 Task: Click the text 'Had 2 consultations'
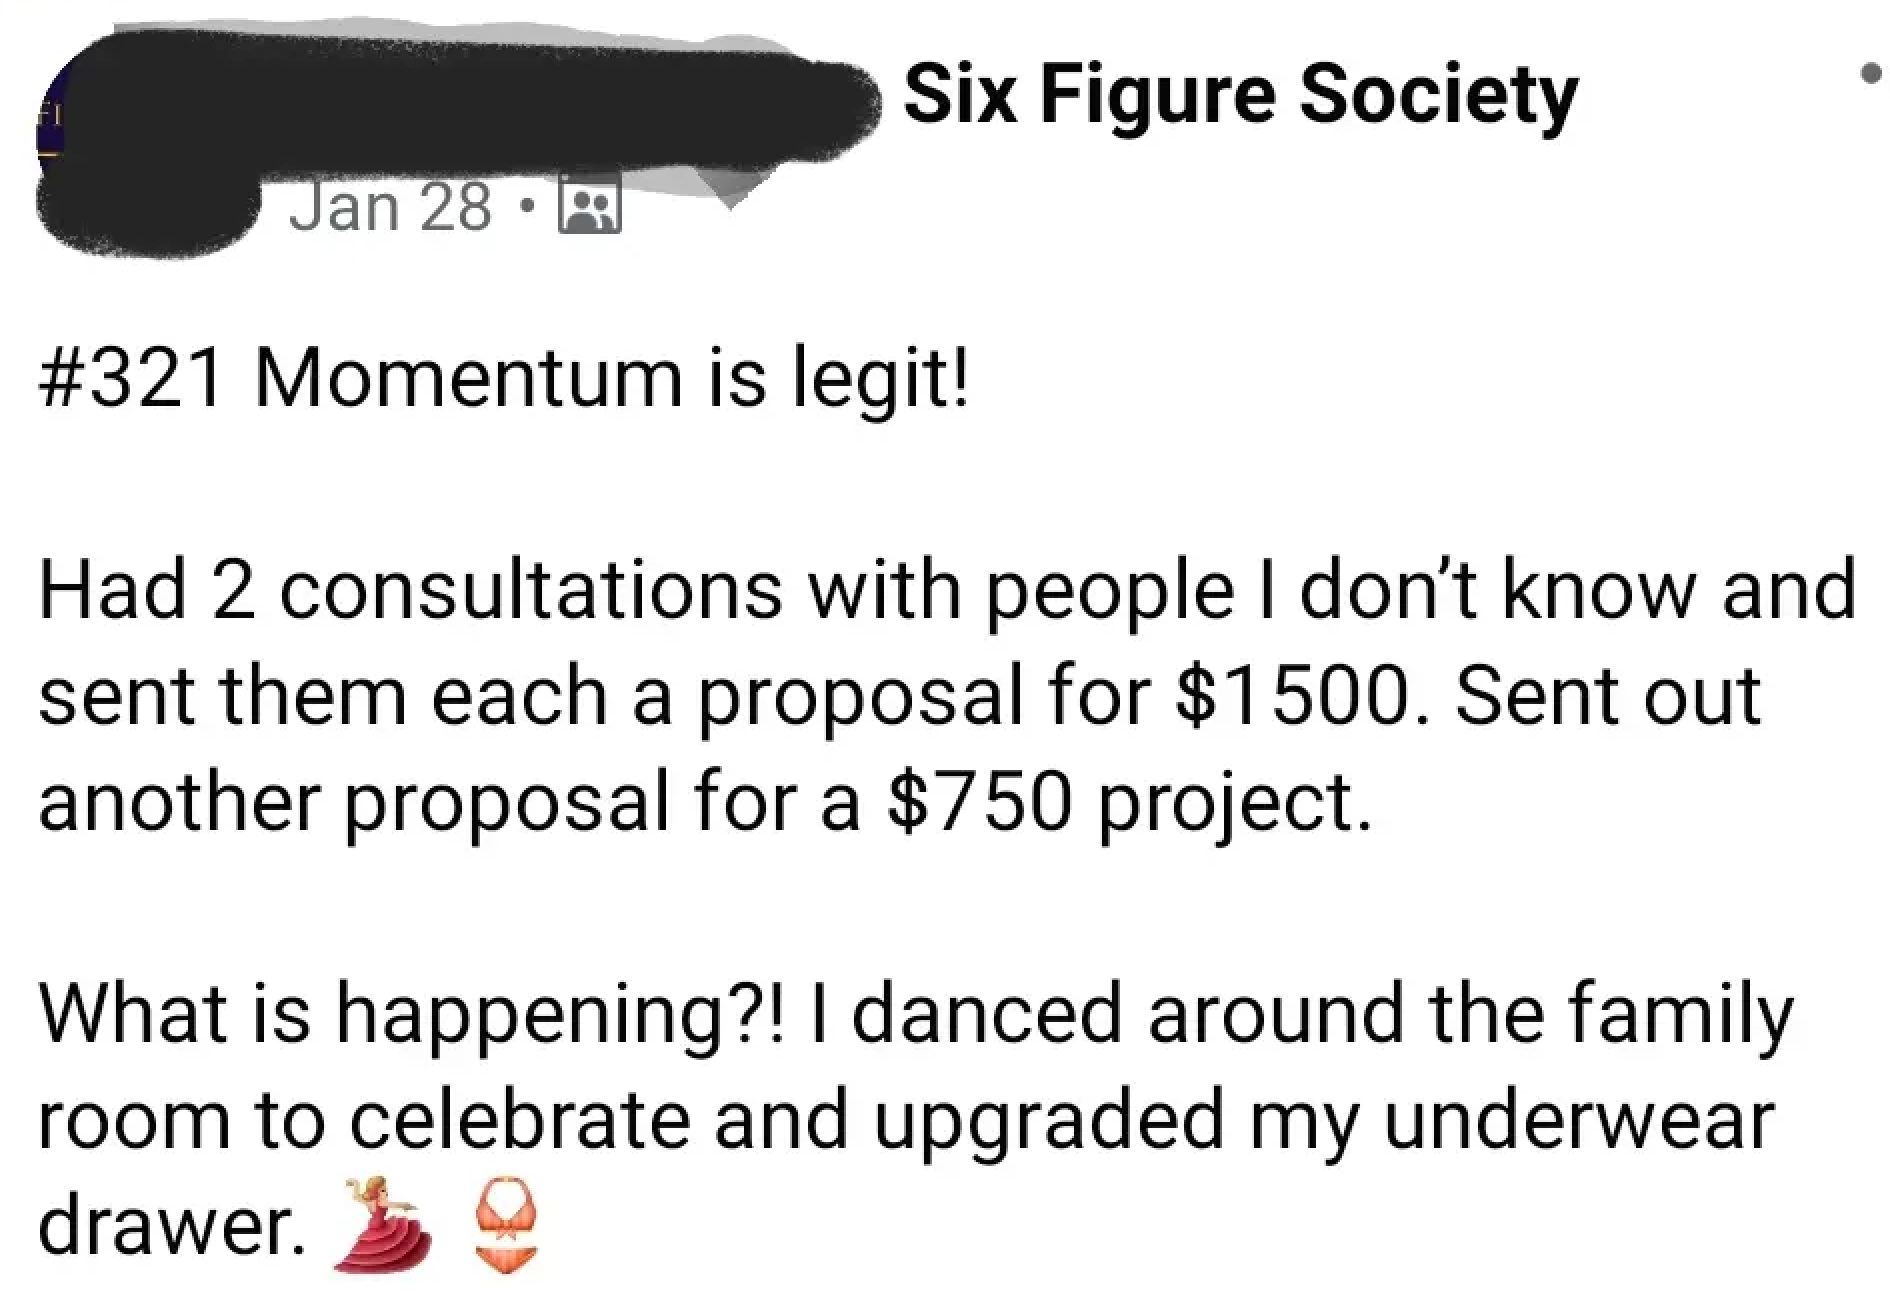(x=411, y=592)
